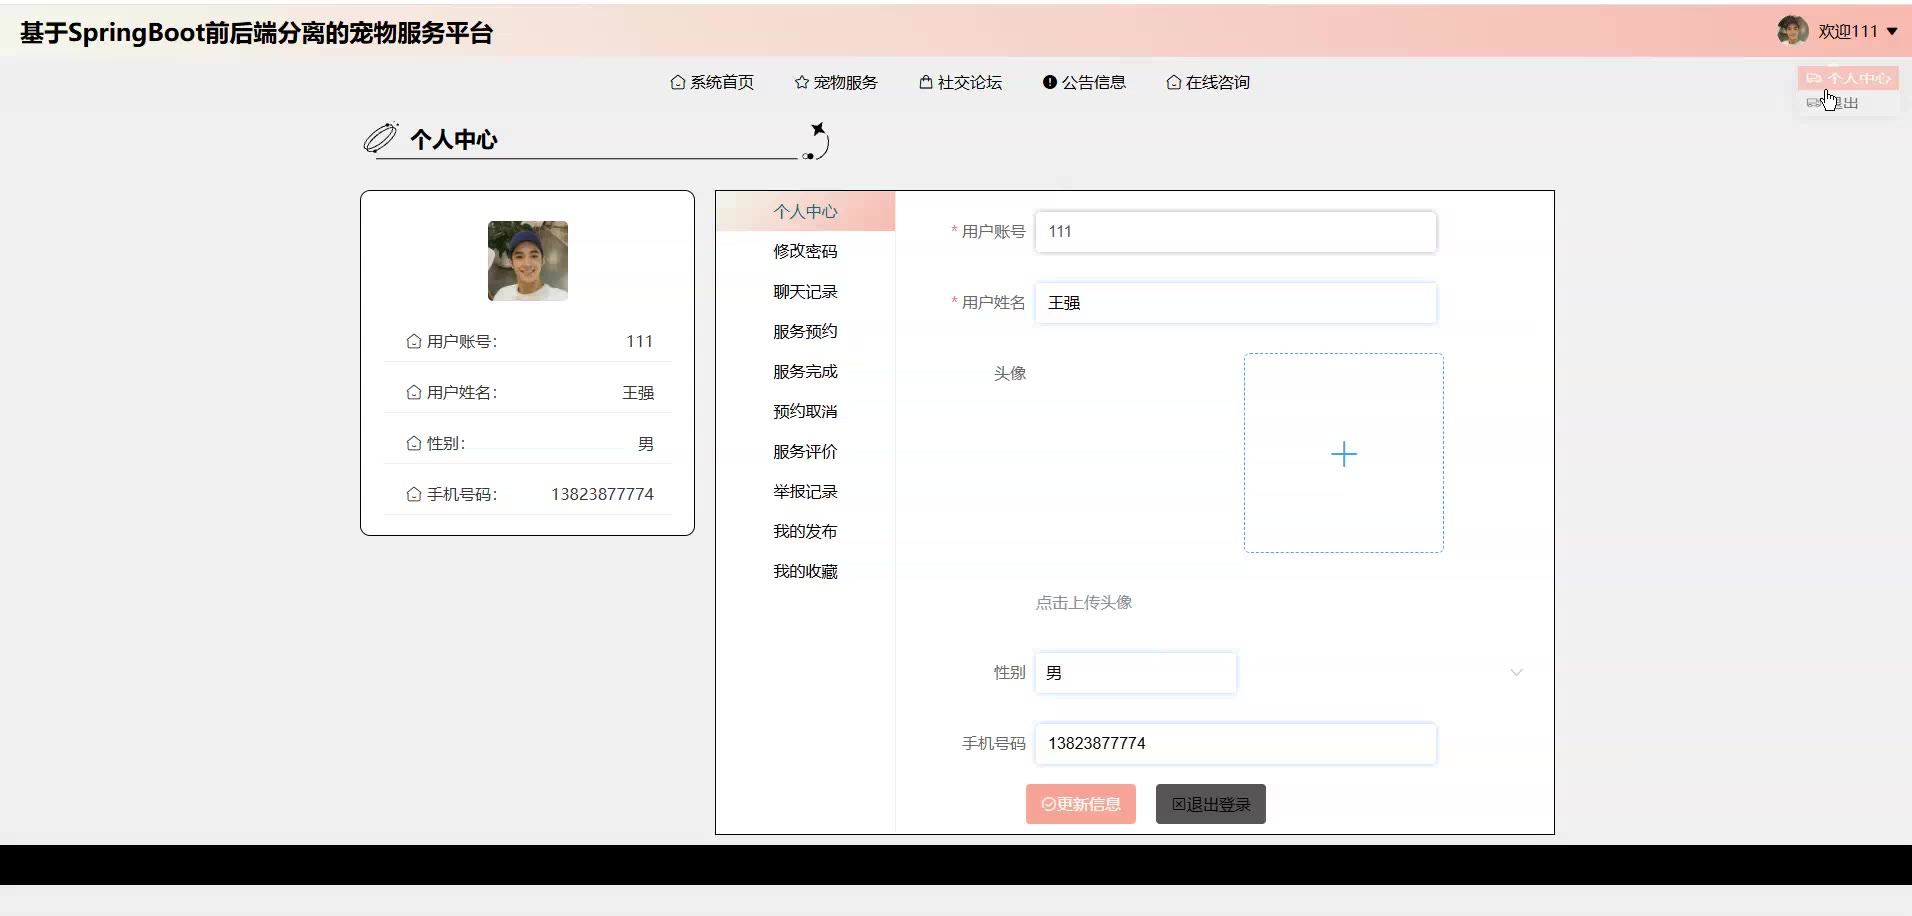Click the plus icon to upload avatar
This screenshot has width=1912, height=916.
(1343, 454)
